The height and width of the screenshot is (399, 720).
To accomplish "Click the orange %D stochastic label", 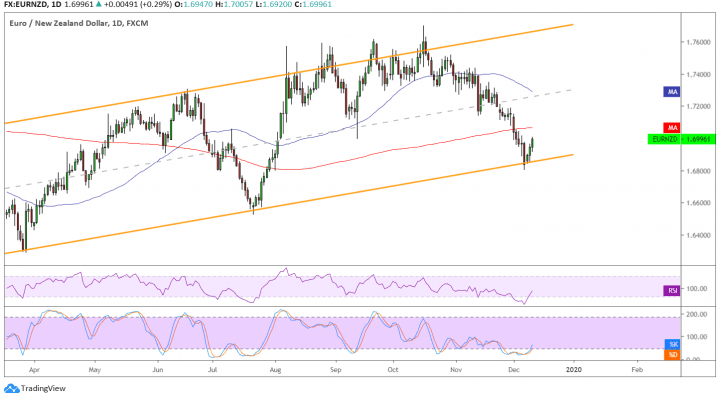I will [x=672, y=354].
